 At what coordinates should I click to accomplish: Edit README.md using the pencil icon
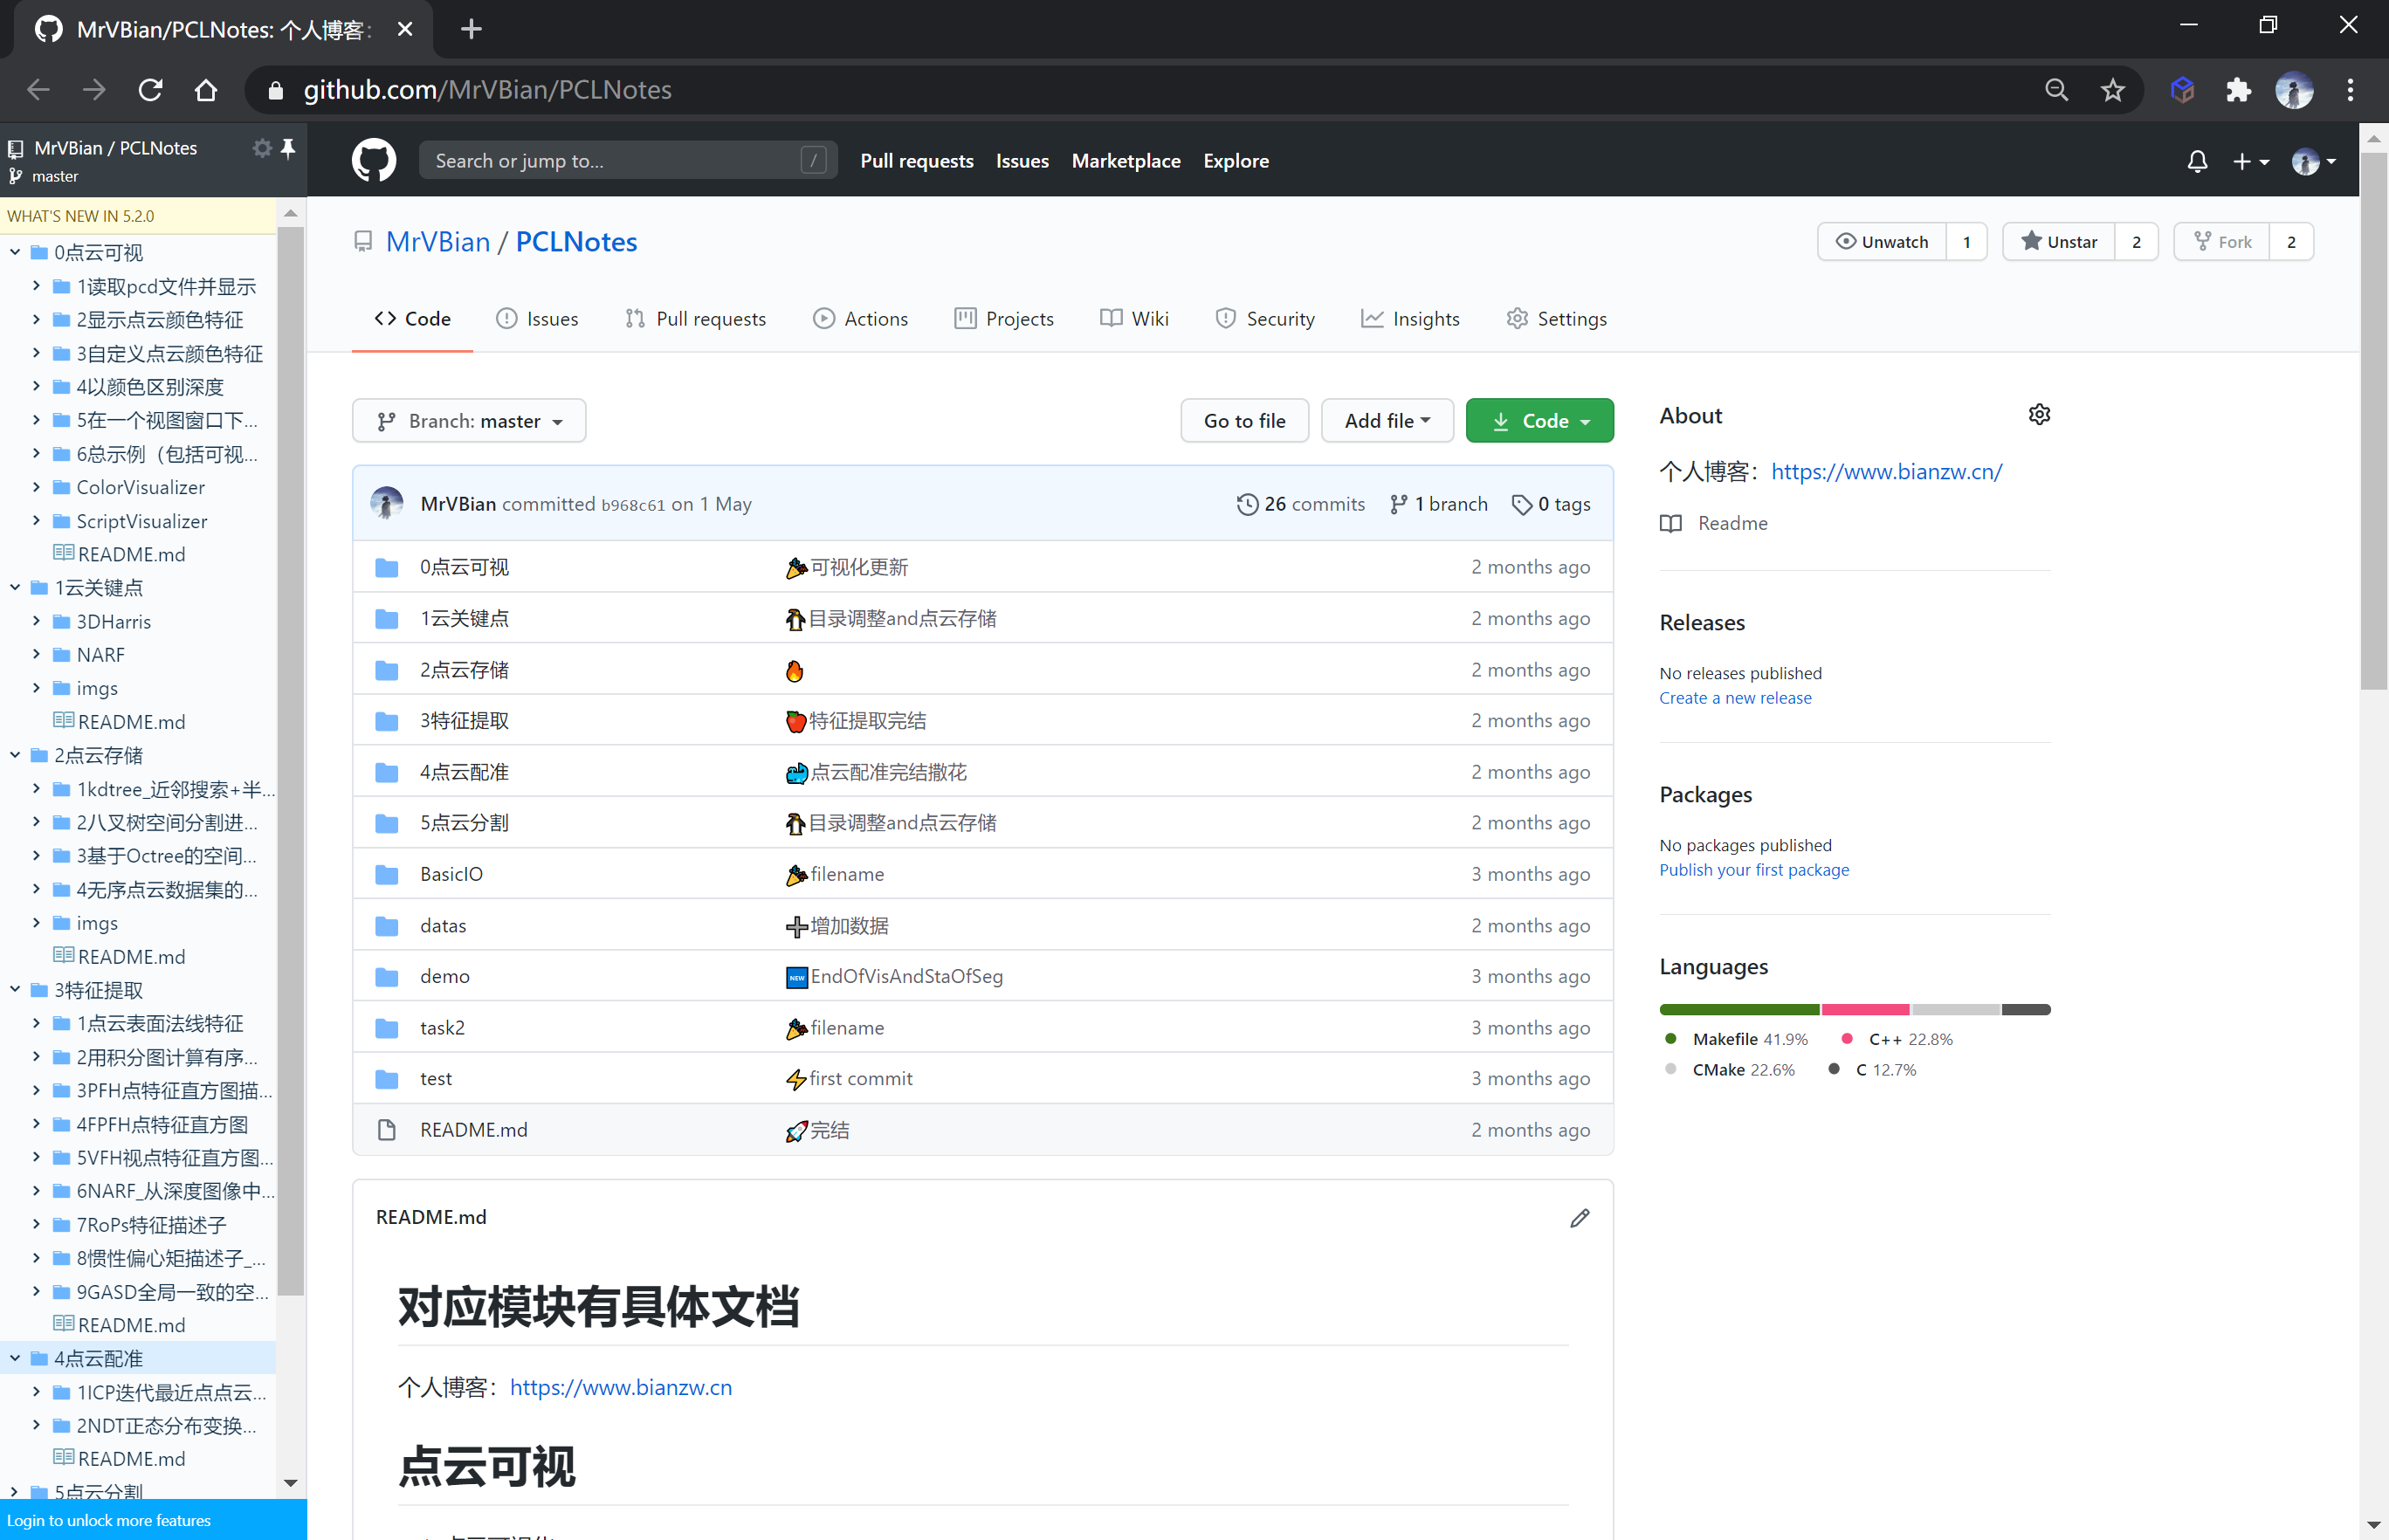(1579, 1217)
